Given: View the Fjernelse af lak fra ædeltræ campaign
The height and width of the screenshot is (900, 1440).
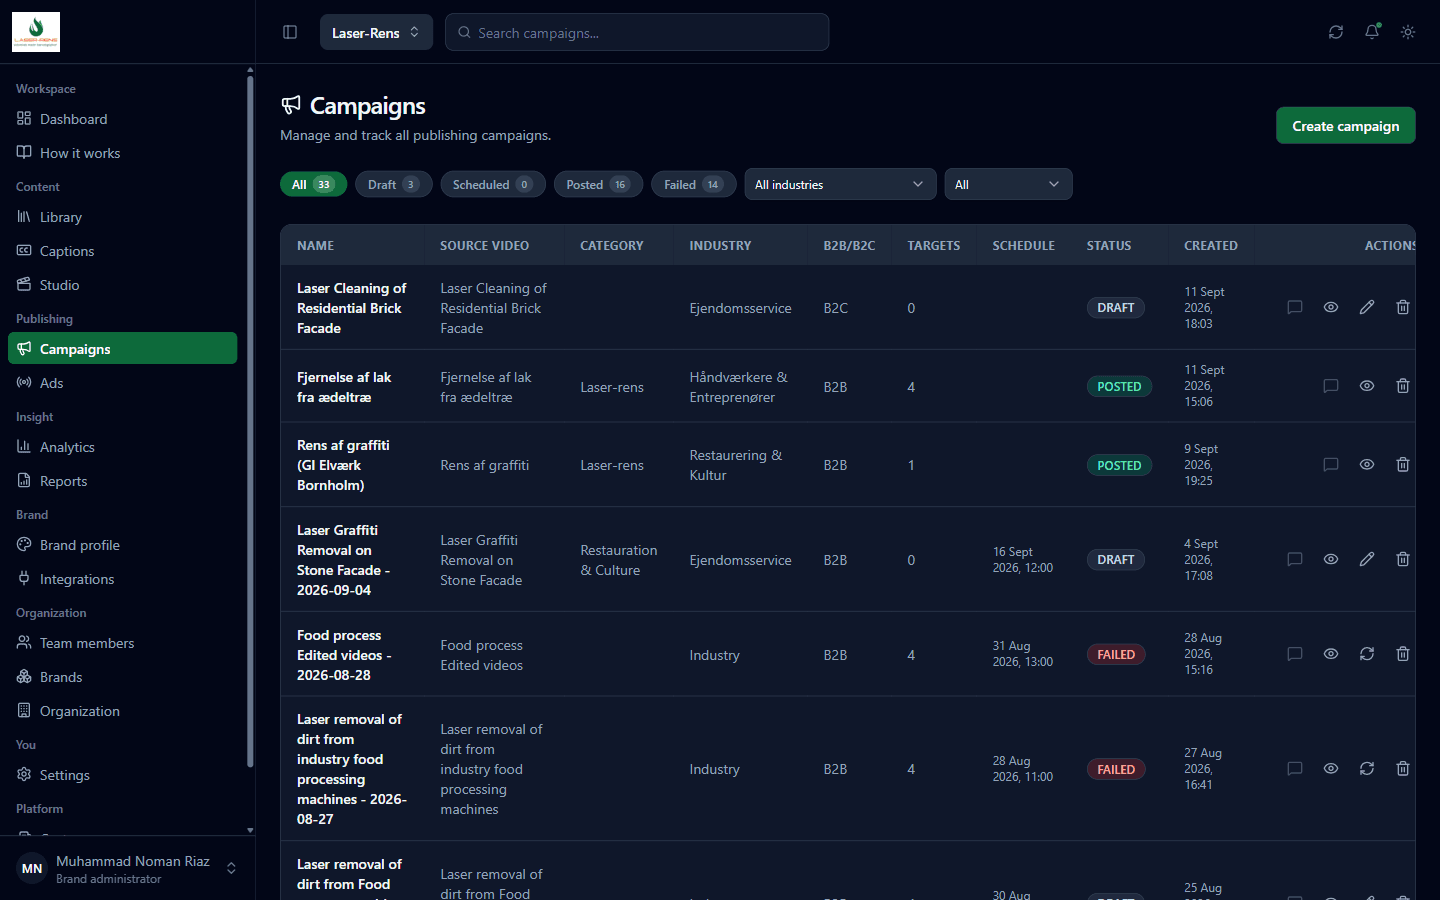Looking at the screenshot, I should [1367, 386].
